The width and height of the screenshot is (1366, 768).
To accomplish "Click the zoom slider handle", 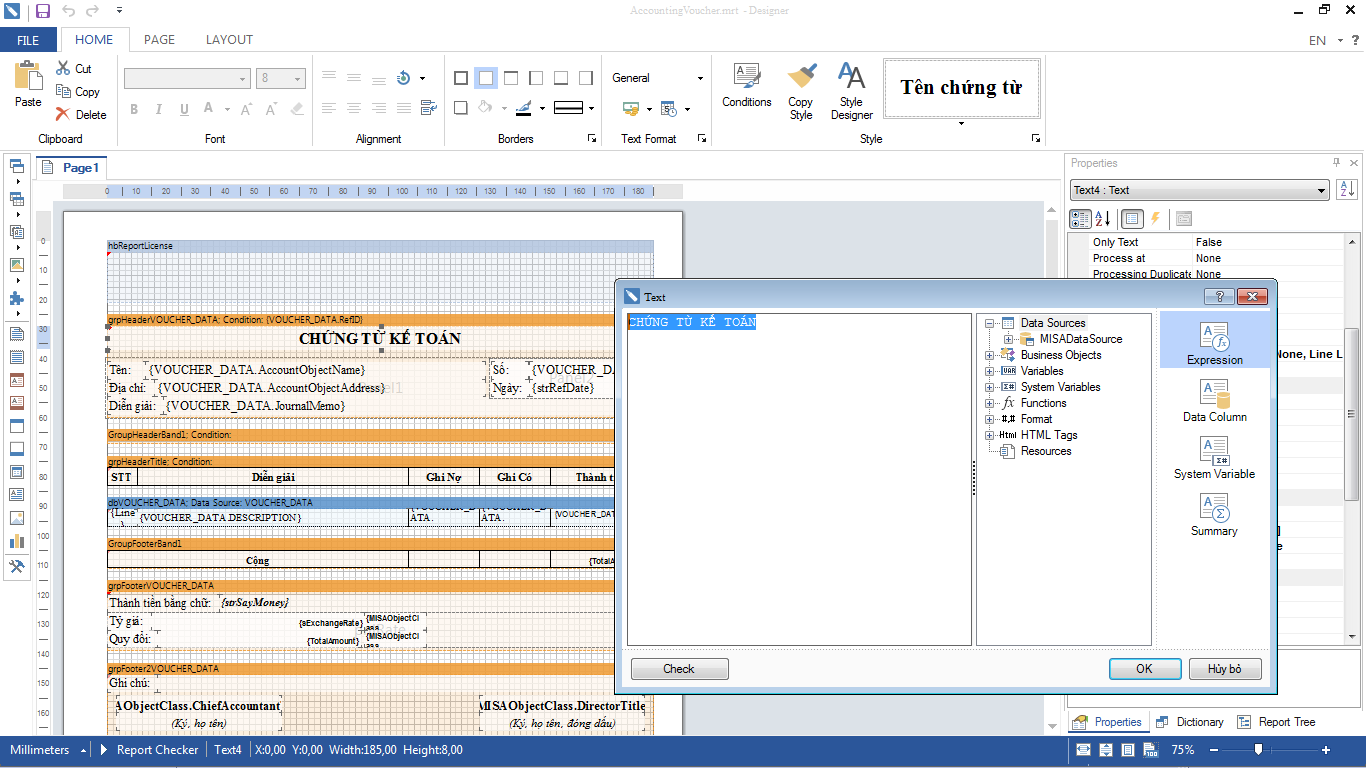I will (x=1258, y=750).
